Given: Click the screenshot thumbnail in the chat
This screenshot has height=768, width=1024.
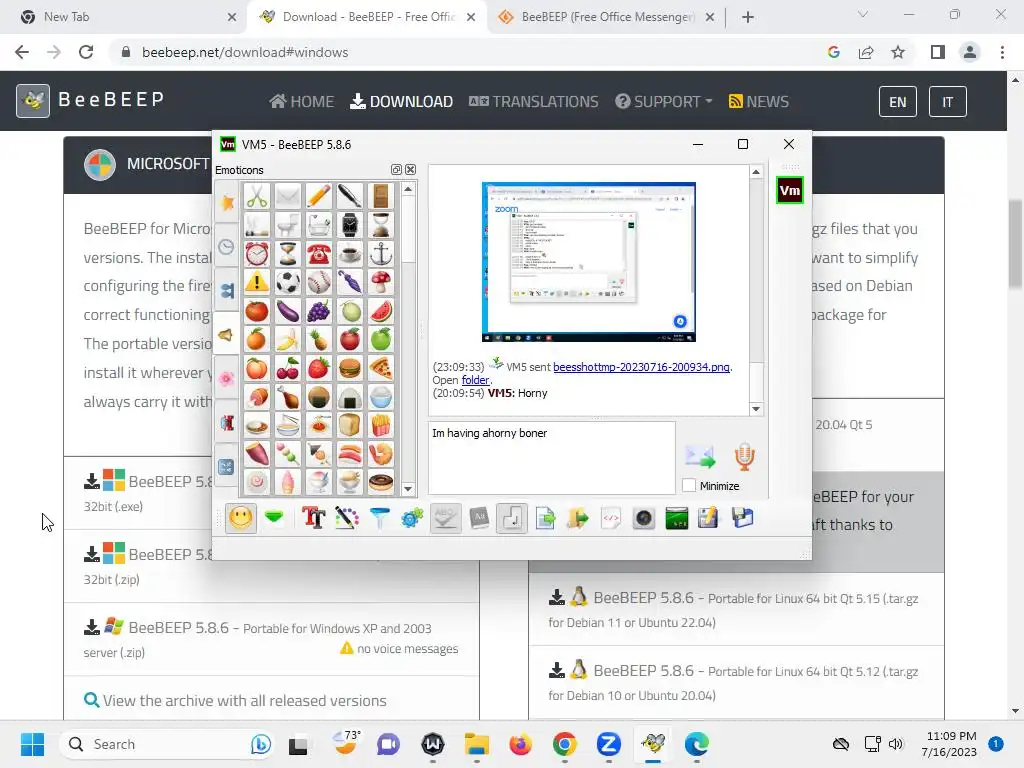Looking at the screenshot, I should [x=588, y=262].
